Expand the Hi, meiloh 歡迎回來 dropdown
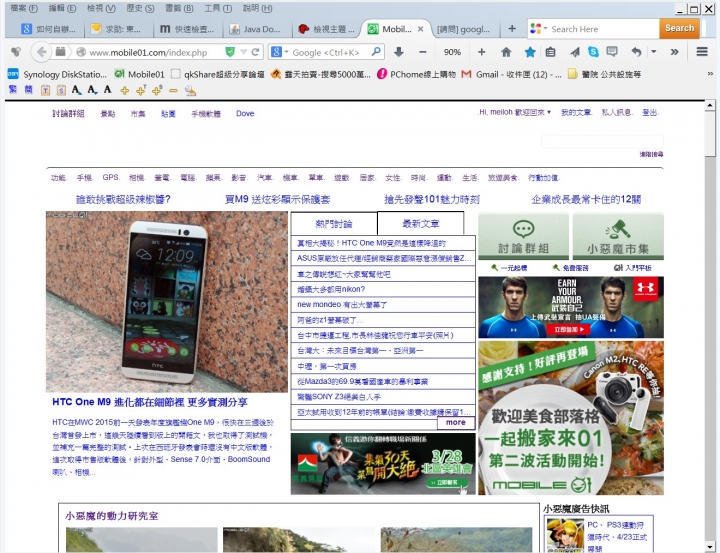The image size is (720, 553). 514,112
